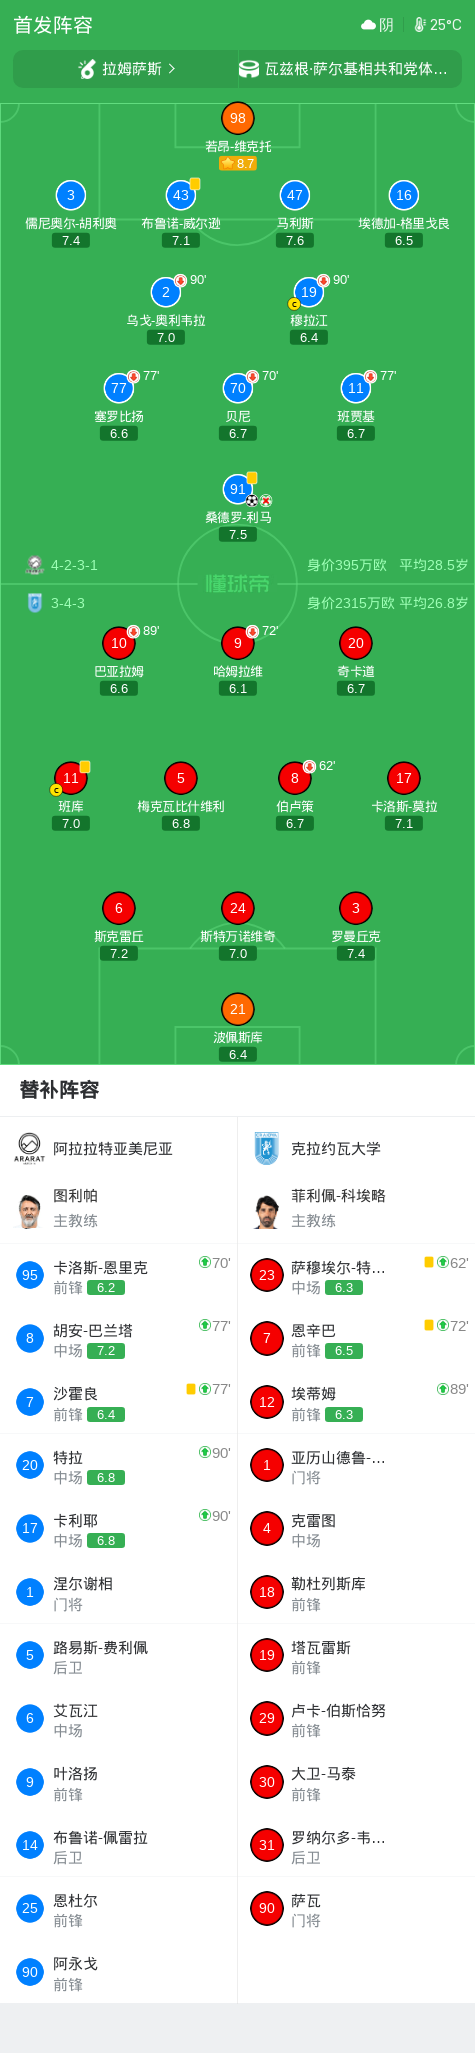Tap the 25°C temperature icon
Image resolution: width=475 pixels, height=2053 pixels.
(x=420, y=25)
